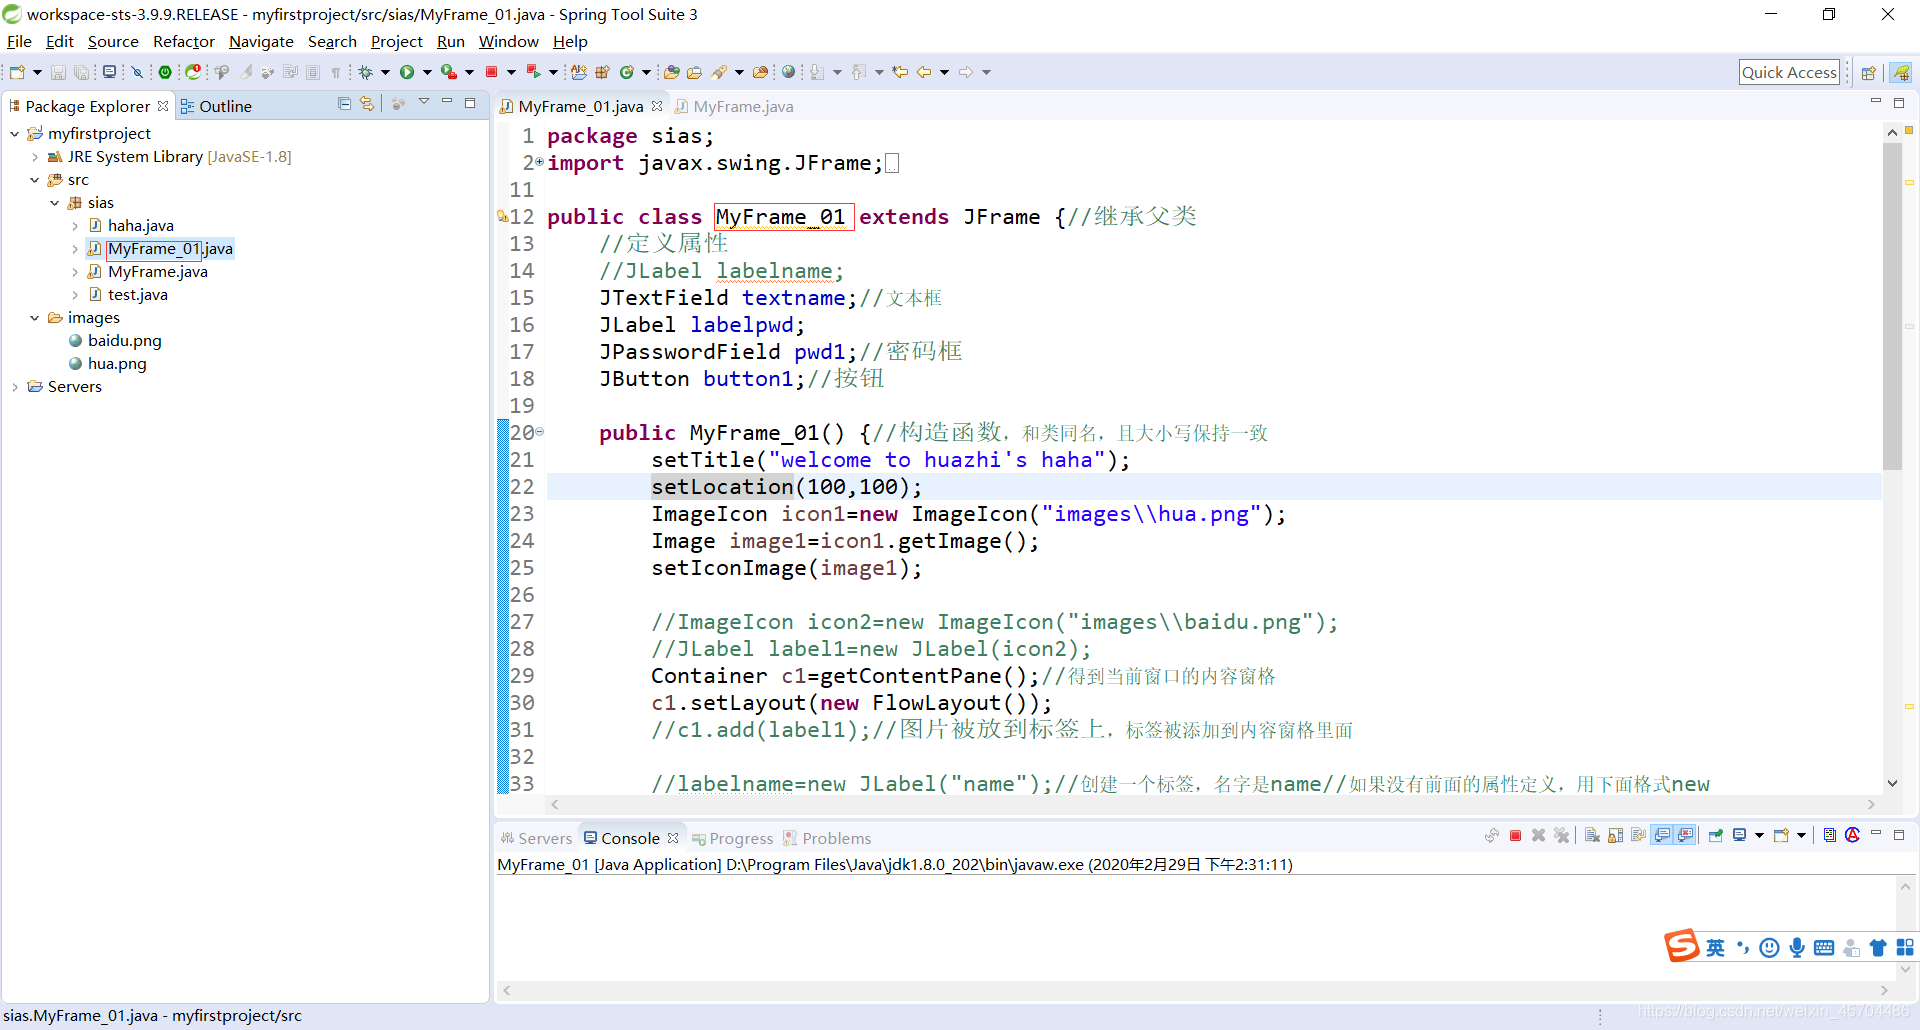Switch to MyFrame.java editor tab
1920x1030 pixels.
click(734, 107)
